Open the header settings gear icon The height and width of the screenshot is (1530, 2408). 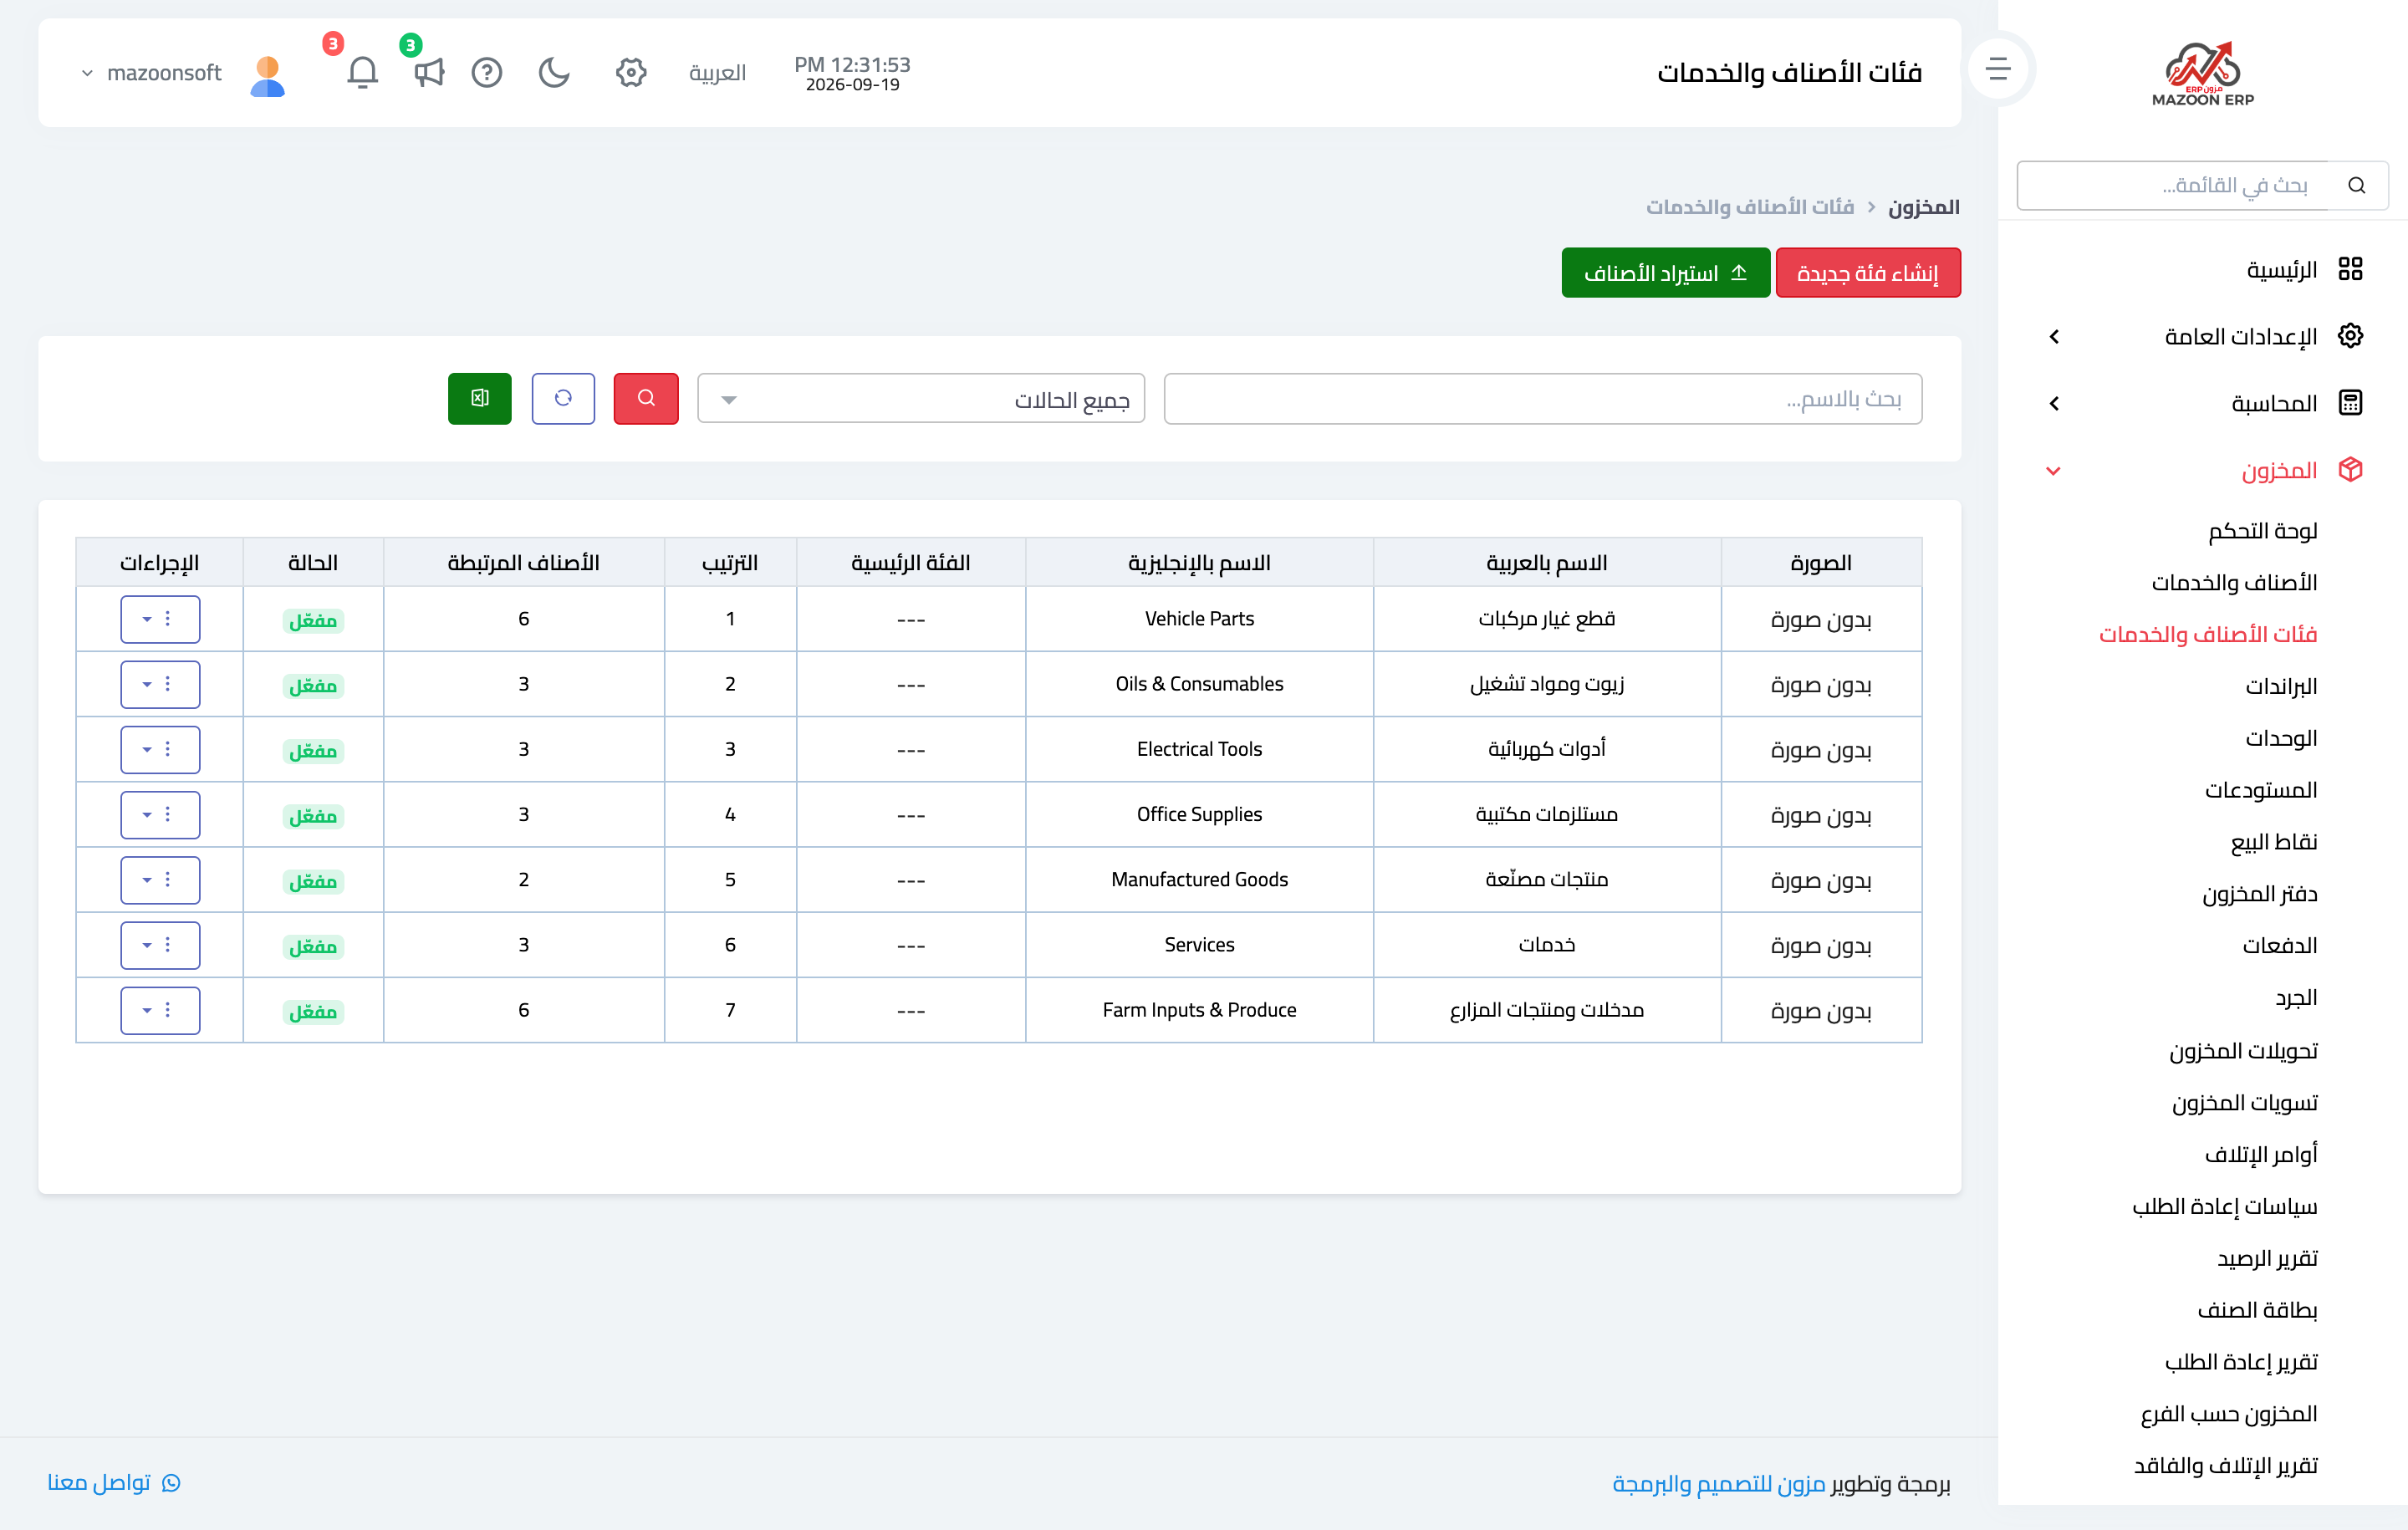point(631,72)
